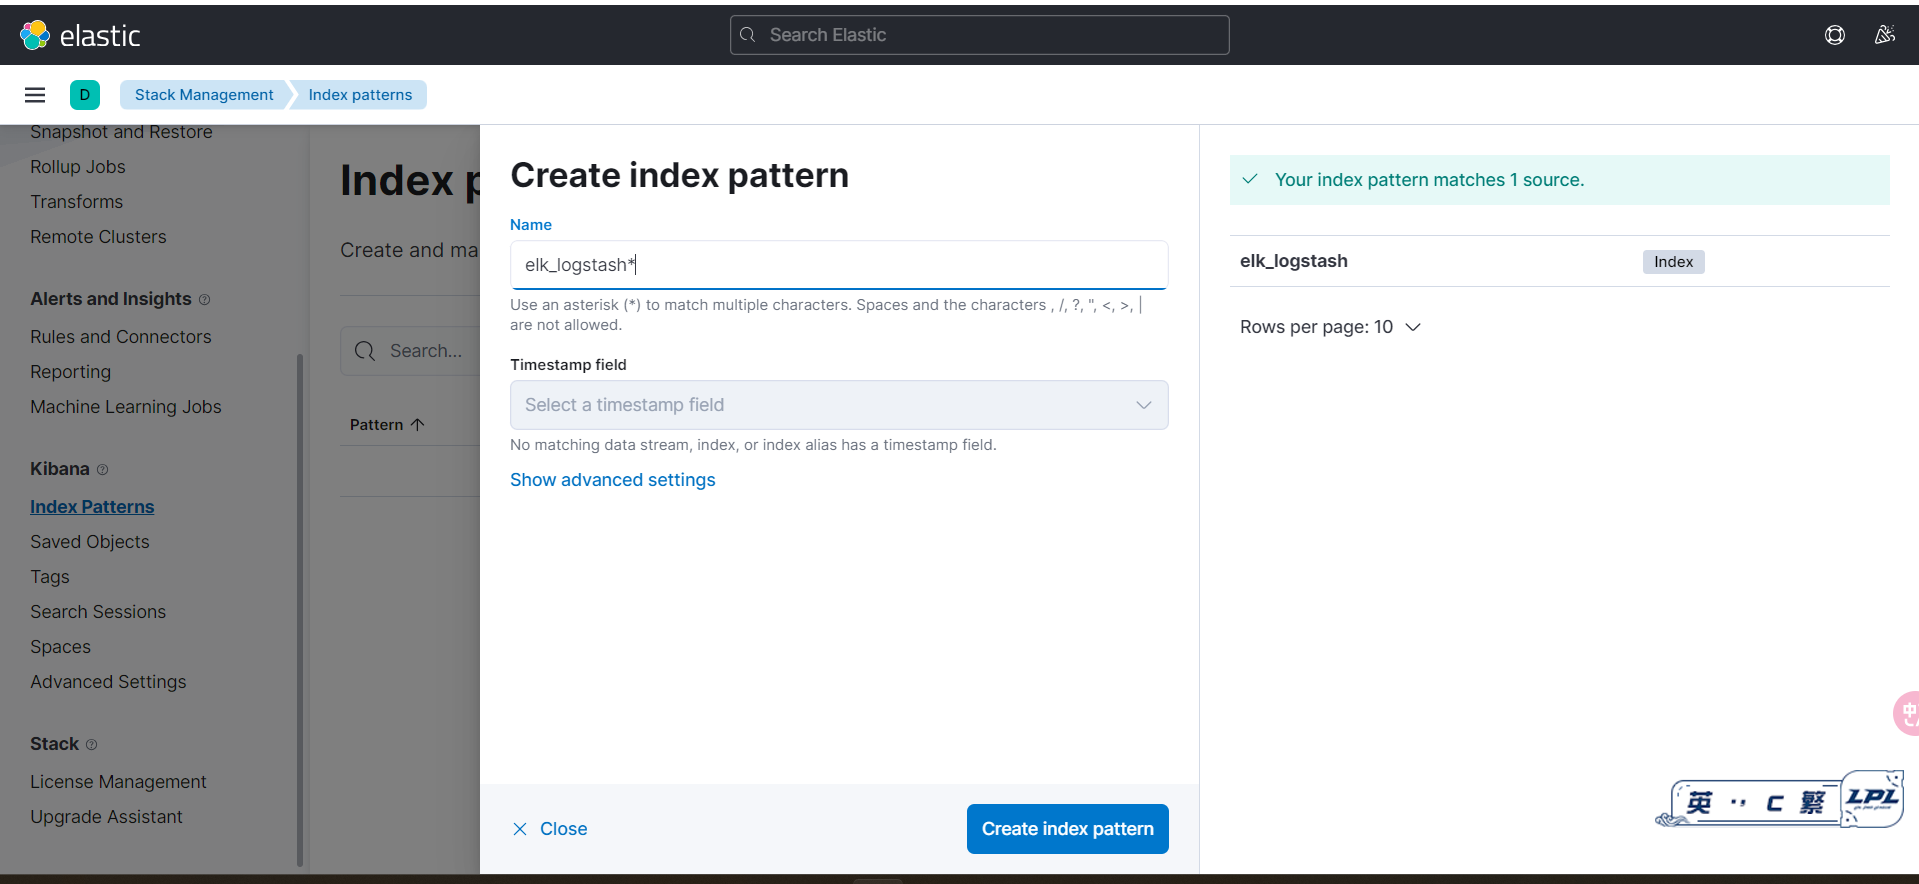Open License Management
The image size is (1919, 884).
pos(118,782)
